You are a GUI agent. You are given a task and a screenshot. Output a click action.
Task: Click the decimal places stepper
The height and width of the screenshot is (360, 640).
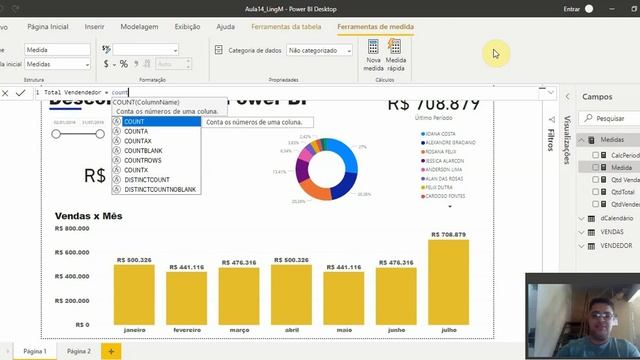click(x=188, y=64)
